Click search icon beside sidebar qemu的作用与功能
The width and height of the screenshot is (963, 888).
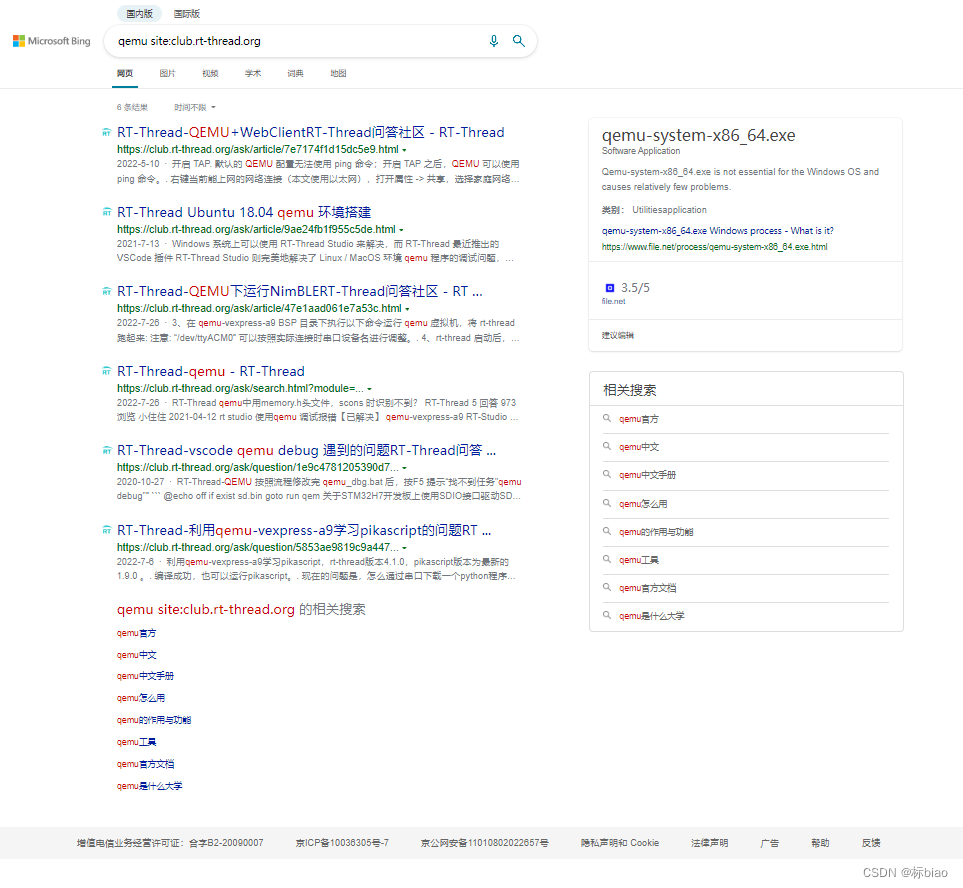point(607,531)
